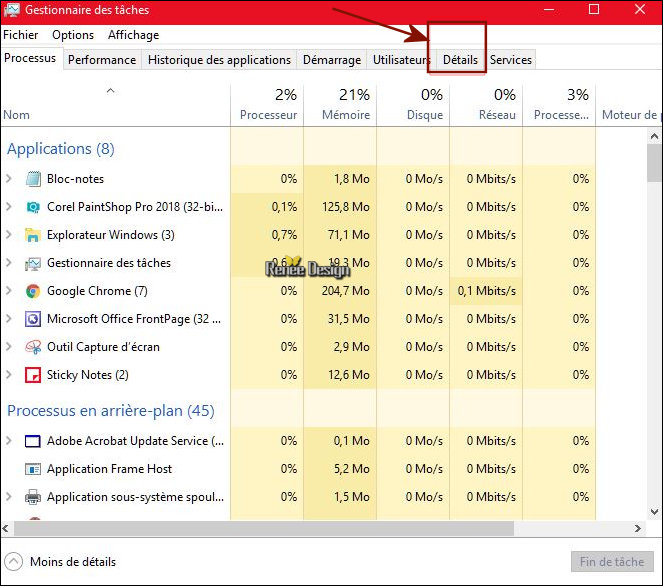The width and height of the screenshot is (663, 586).
Task: Open the Options menu
Action: 73,35
